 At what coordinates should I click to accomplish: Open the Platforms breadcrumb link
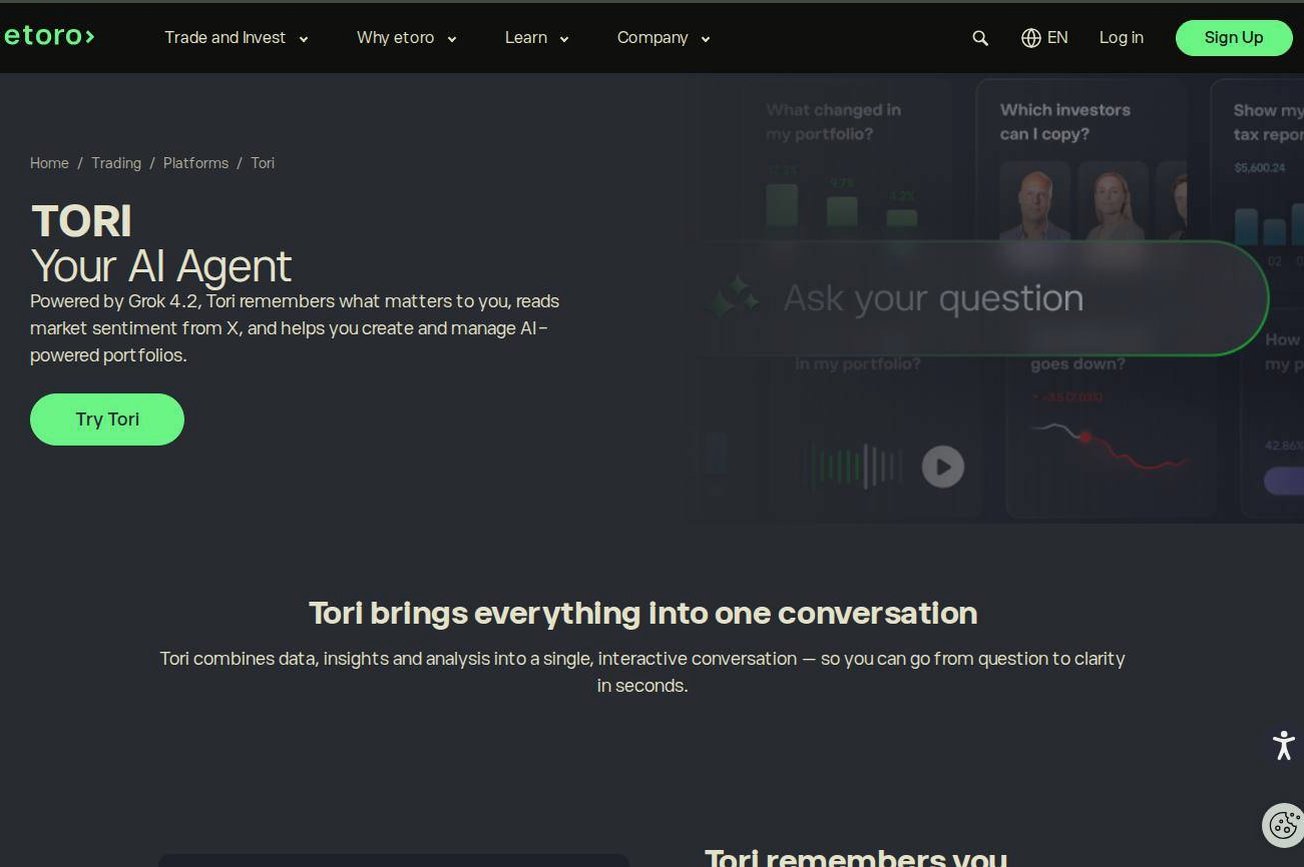196,163
